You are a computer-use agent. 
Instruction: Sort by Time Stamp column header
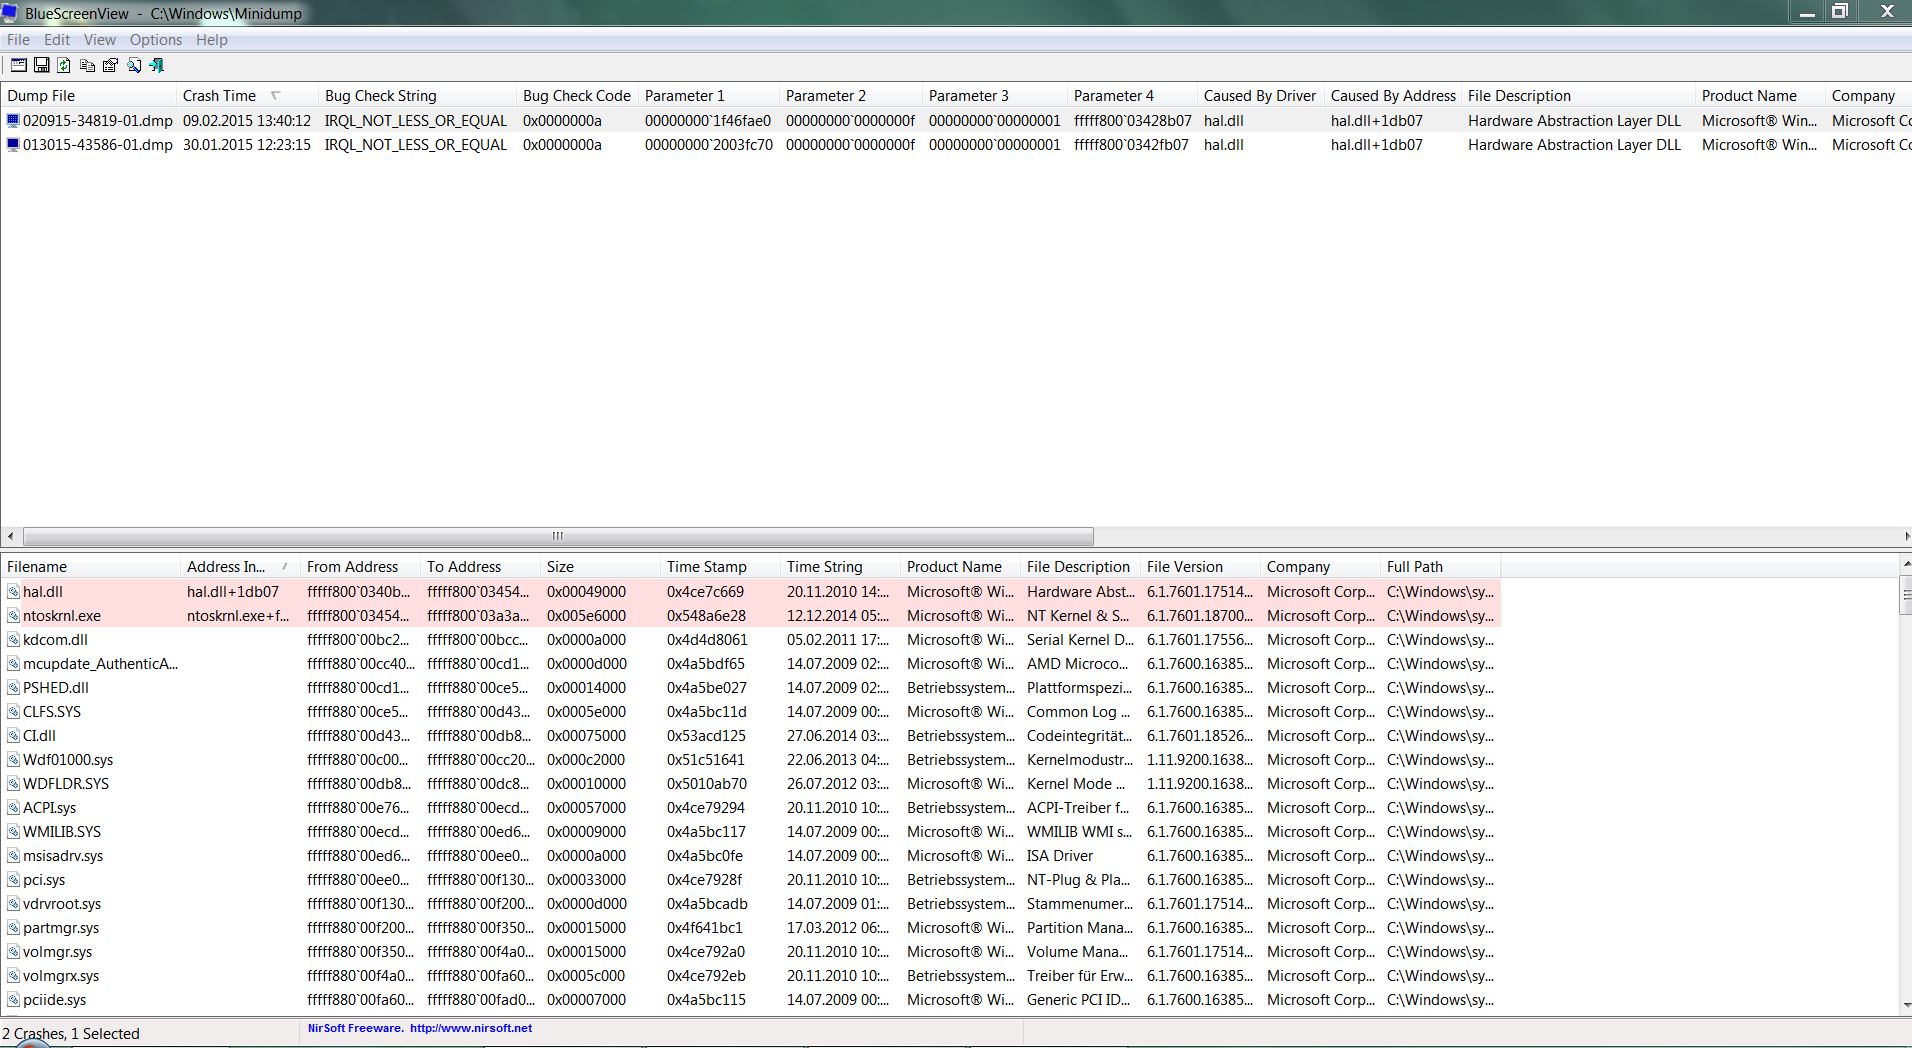(x=720, y=567)
